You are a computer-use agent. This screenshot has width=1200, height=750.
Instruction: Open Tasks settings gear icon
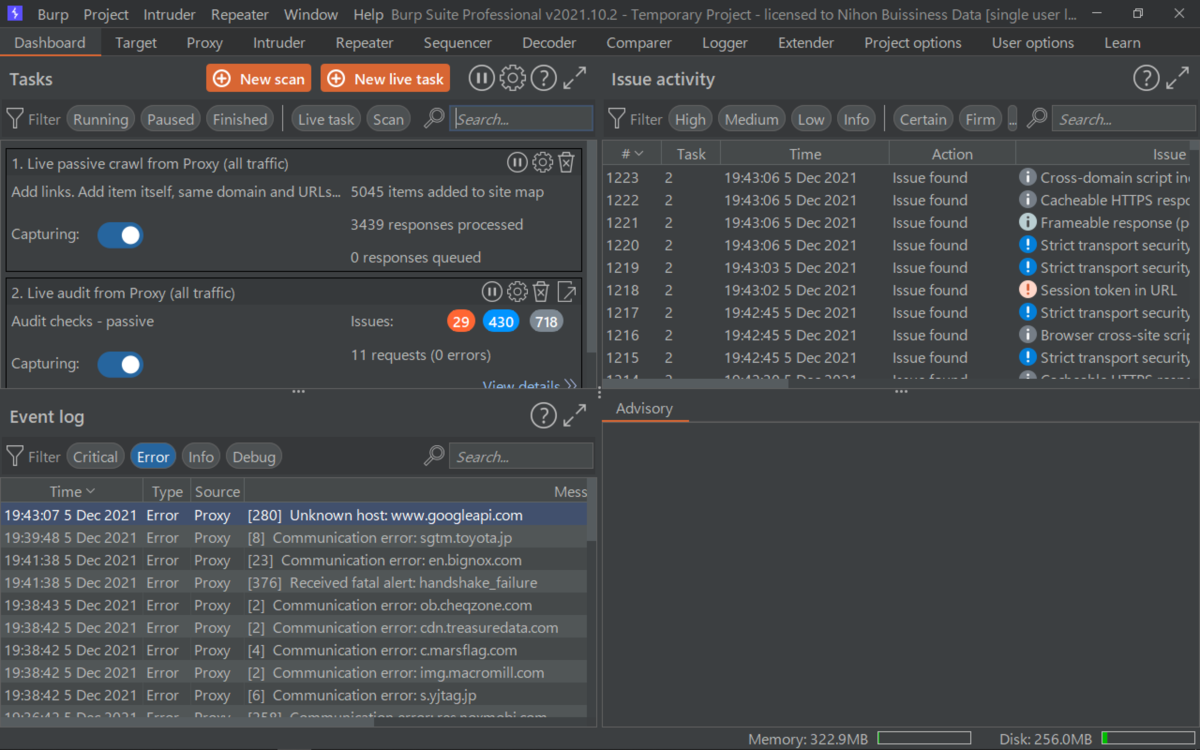512,79
